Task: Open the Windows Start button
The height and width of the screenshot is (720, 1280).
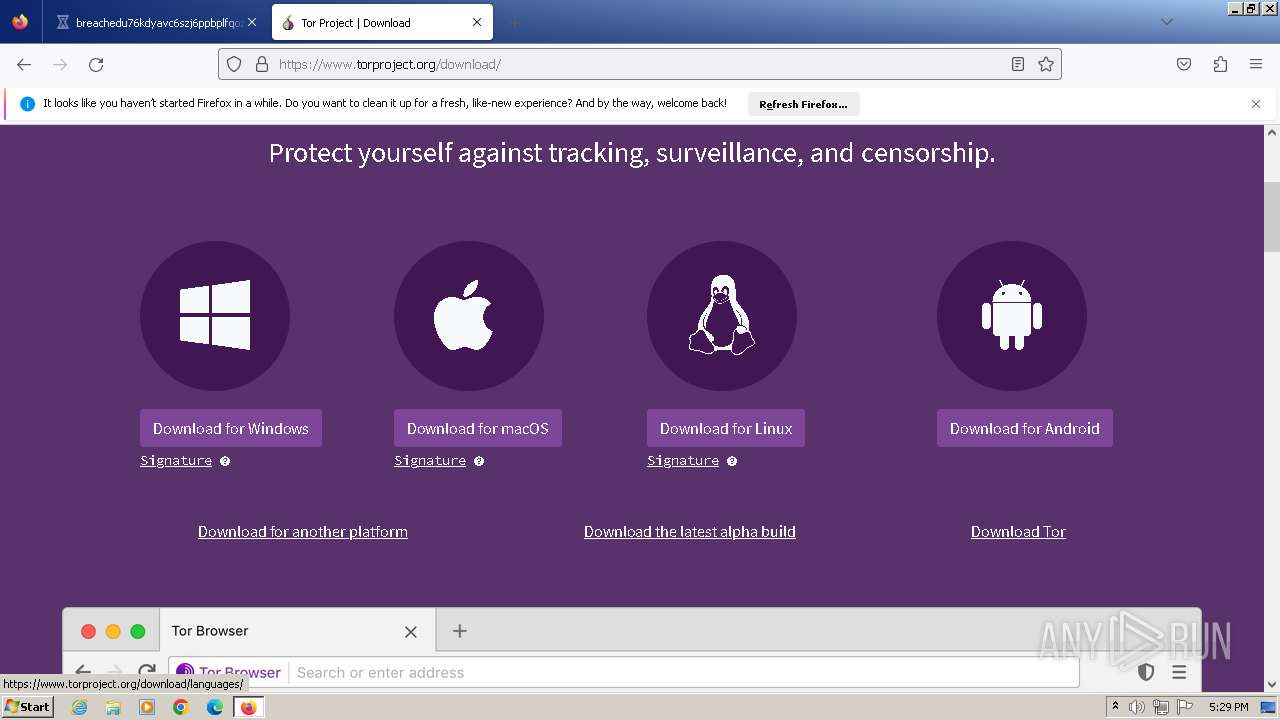Action: 27,707
